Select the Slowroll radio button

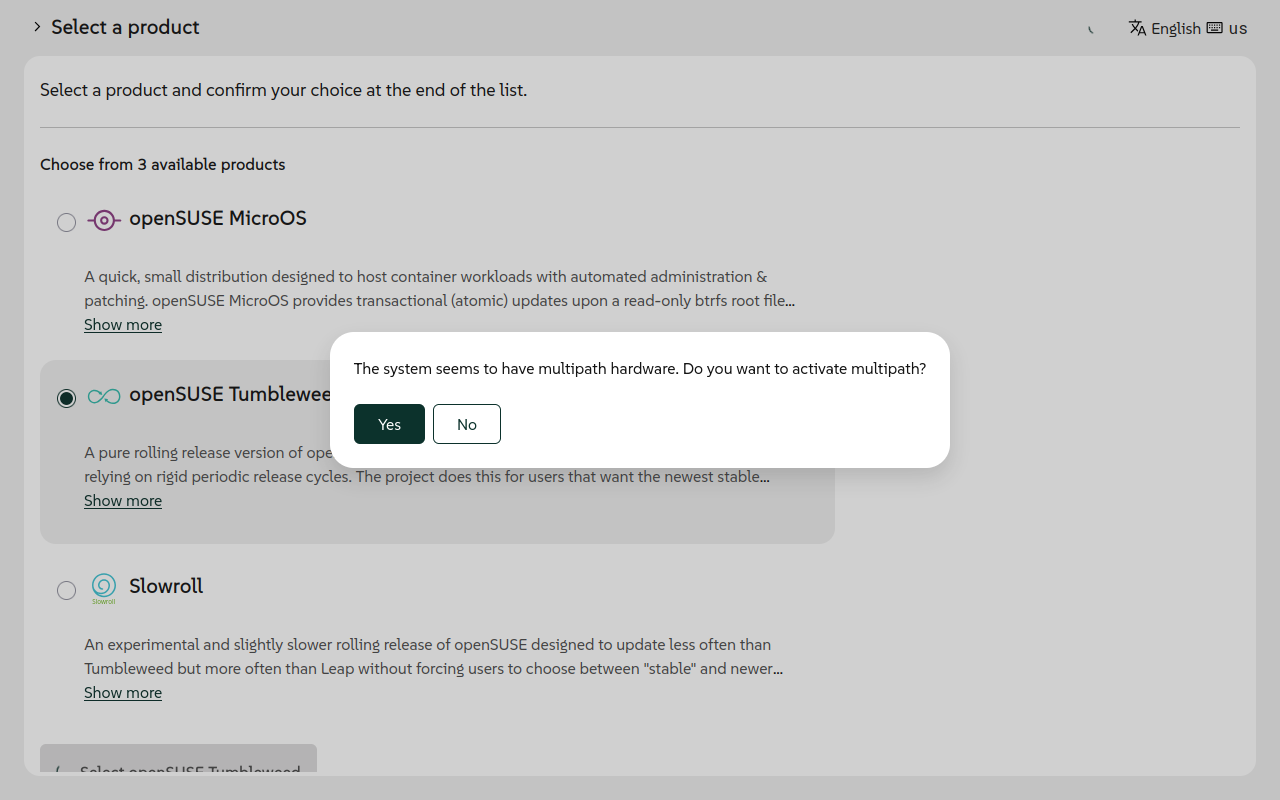point(66,590)
